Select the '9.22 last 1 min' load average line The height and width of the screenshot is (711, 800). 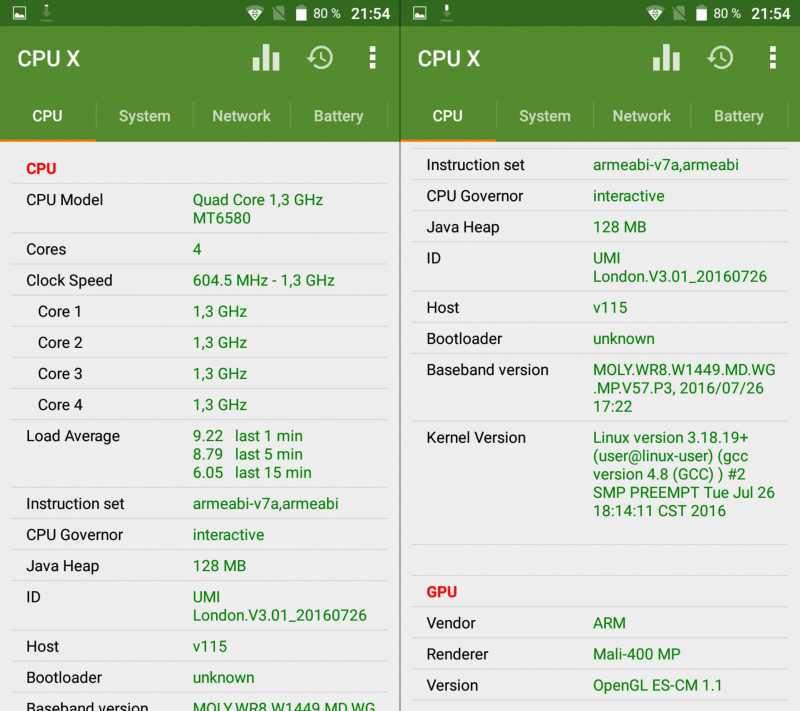tap(247, 436)
